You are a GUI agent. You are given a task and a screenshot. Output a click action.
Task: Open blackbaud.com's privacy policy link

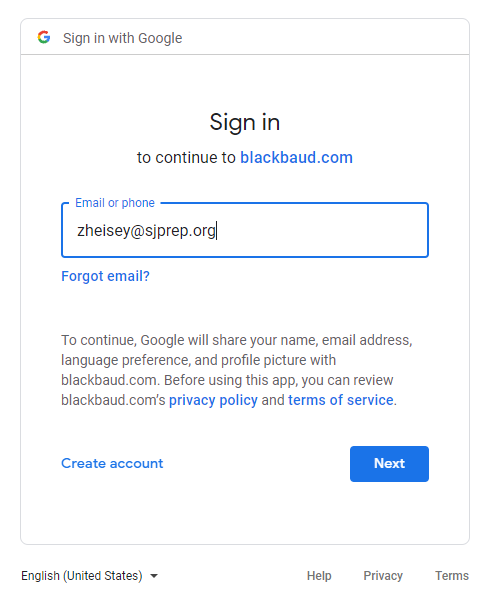[213, 400]
